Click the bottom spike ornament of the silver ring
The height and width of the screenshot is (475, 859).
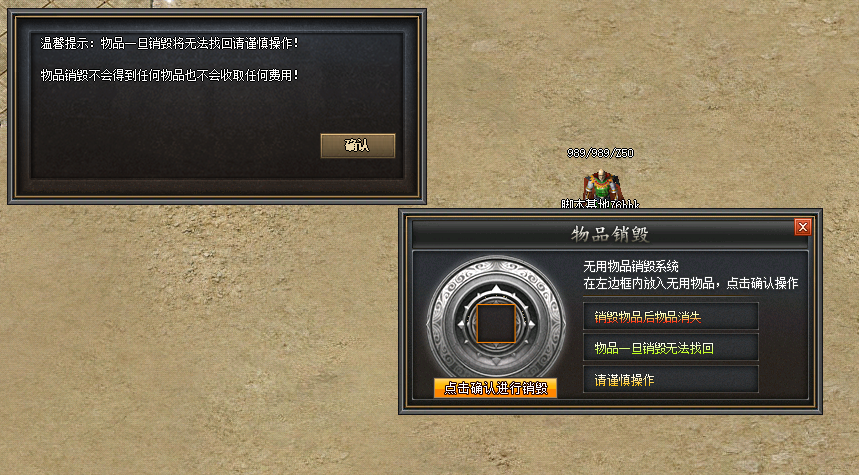pos(496,362)
